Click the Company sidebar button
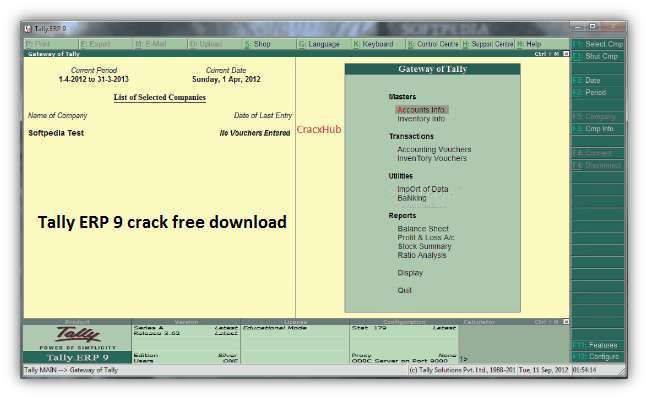 pos(598,117)
